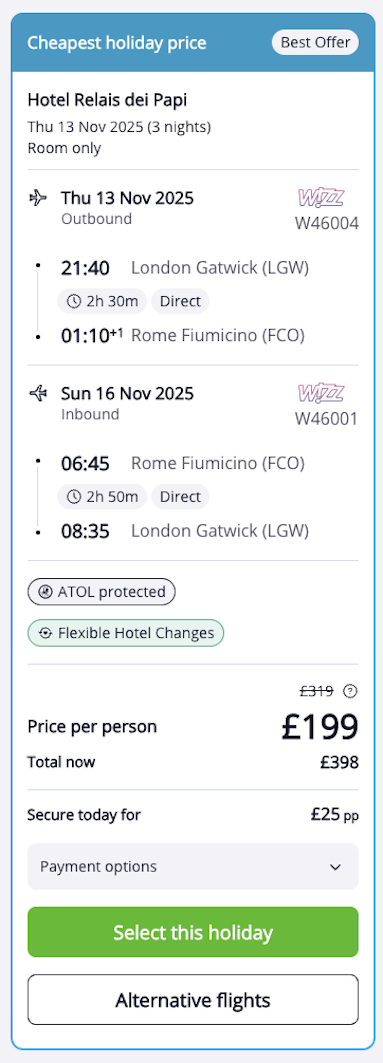The width and height of the screenshot is (383, 1063).
Task: Click the price info question mark icon
Action: pos(350,691)
